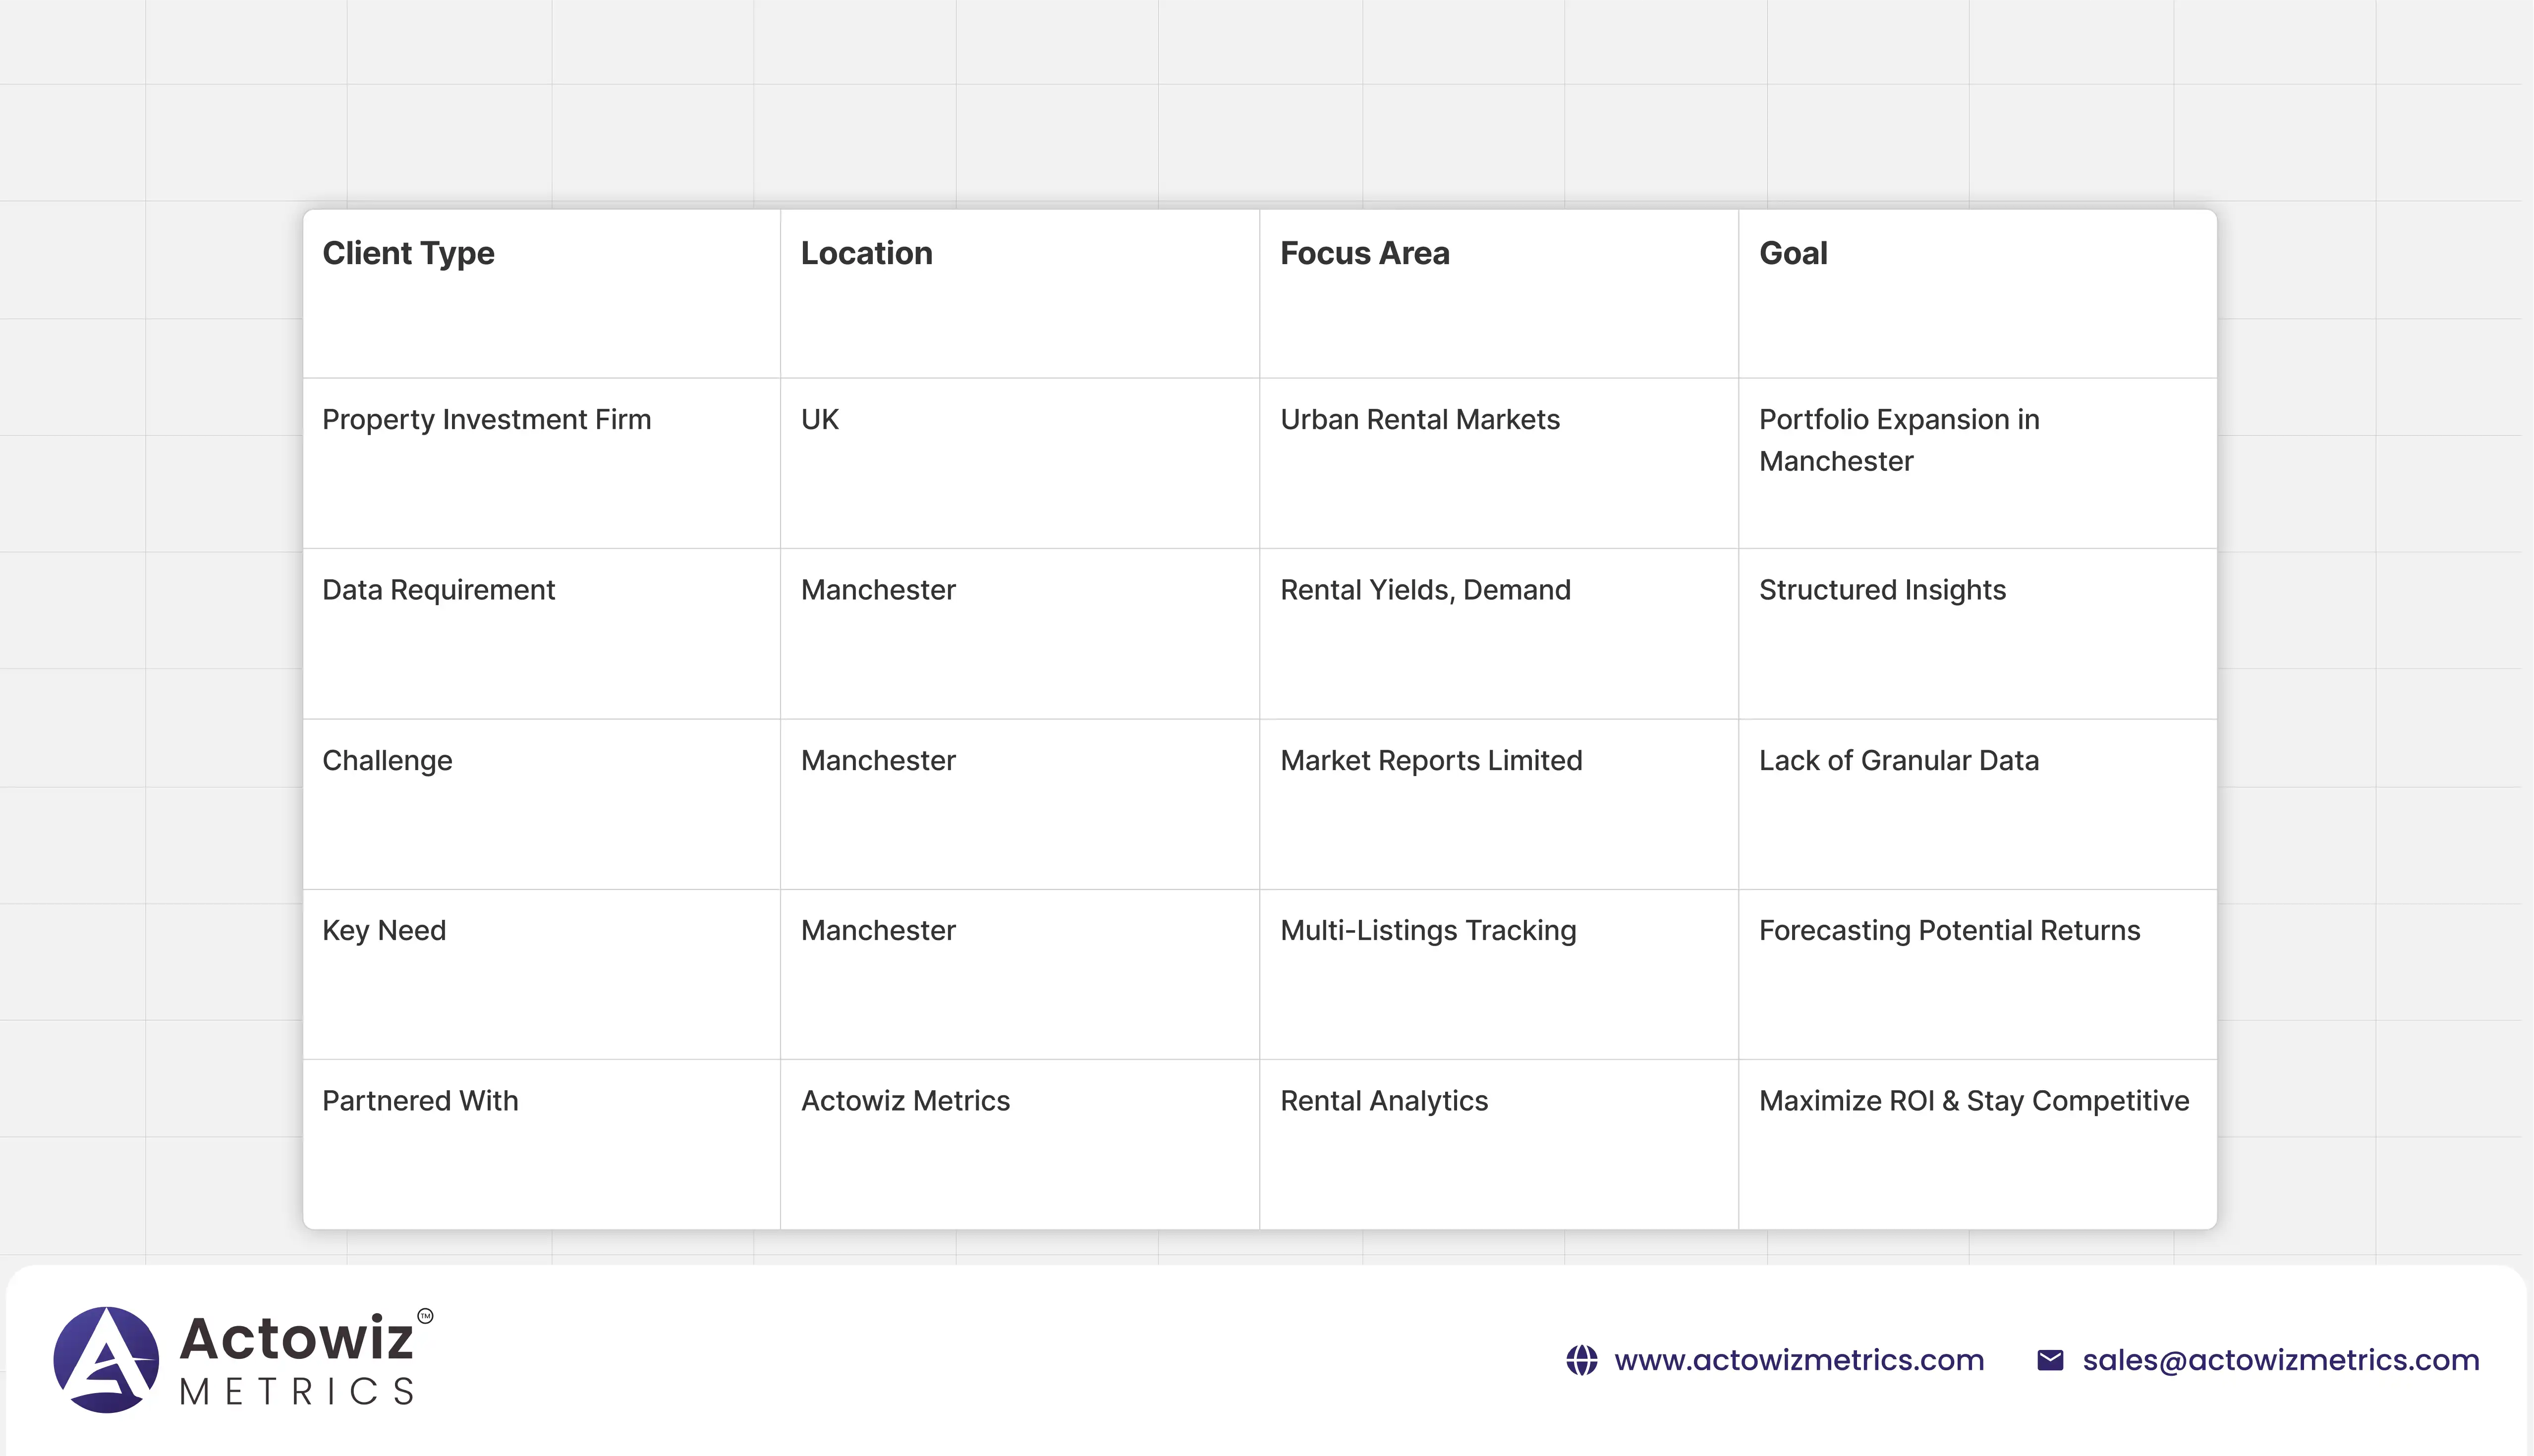Click the Actowiz Metrics table cell
Viewport: 2534px width, 1456px height.
coord(905,1100)
